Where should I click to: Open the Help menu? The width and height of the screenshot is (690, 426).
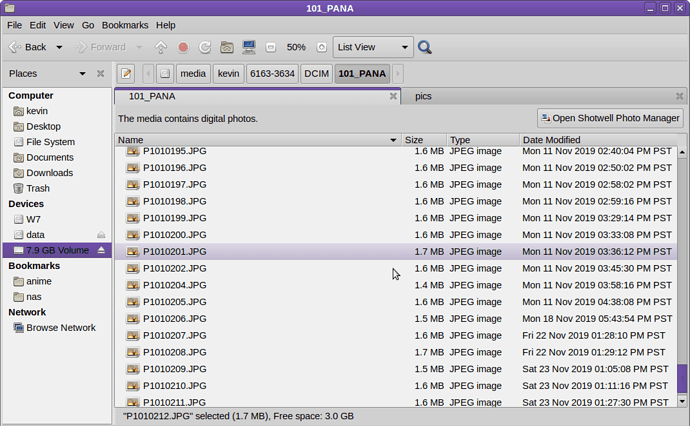click(165, 25)
